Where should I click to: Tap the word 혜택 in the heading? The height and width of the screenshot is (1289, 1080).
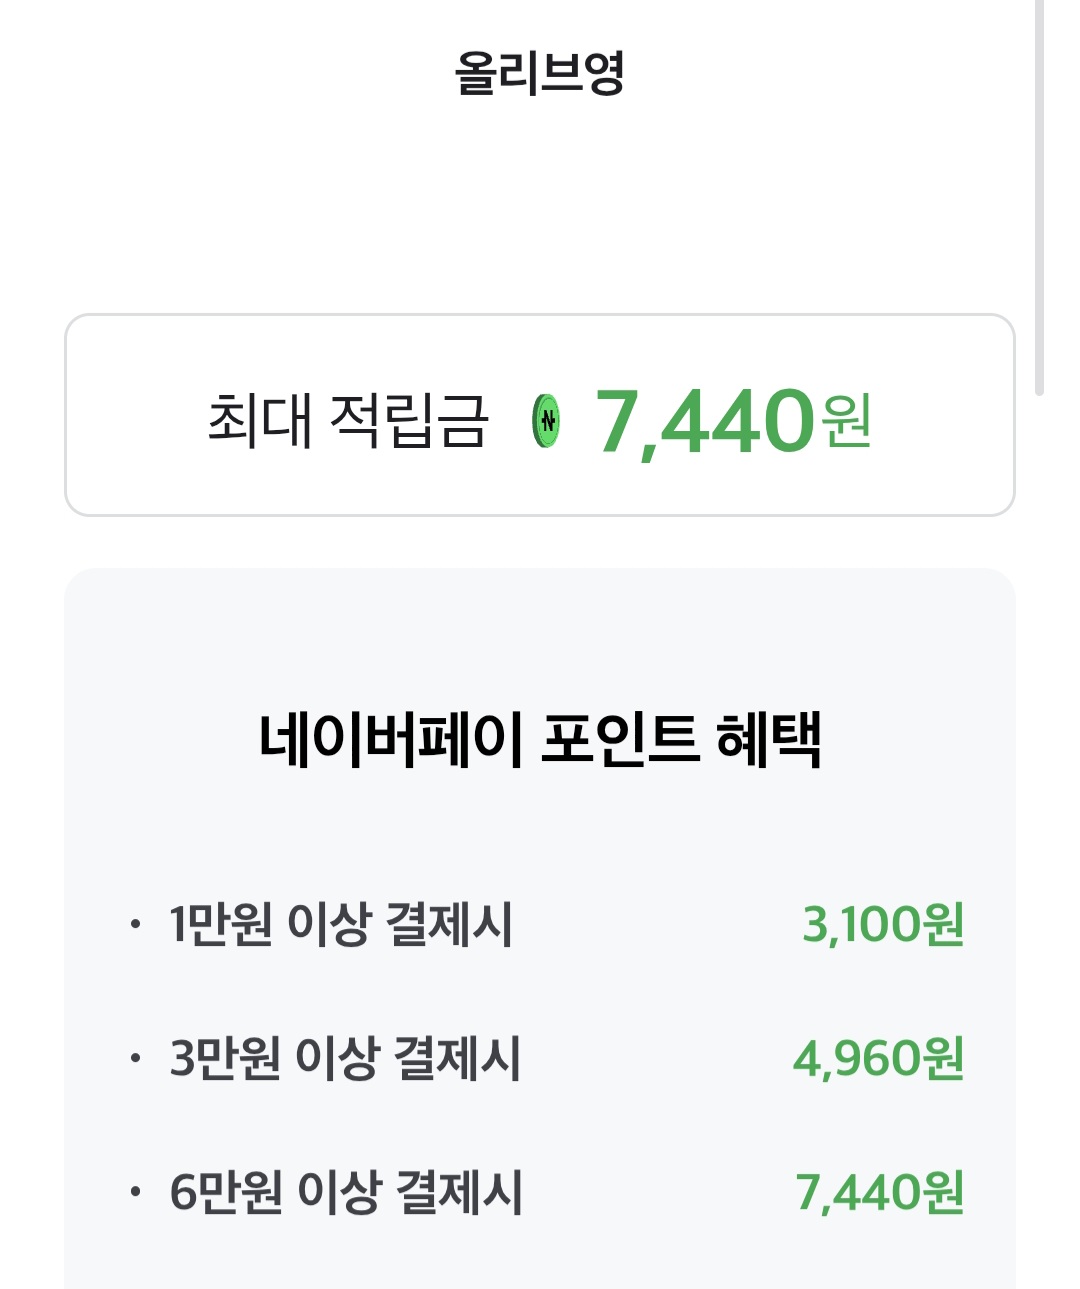click(x=769, y=740)
